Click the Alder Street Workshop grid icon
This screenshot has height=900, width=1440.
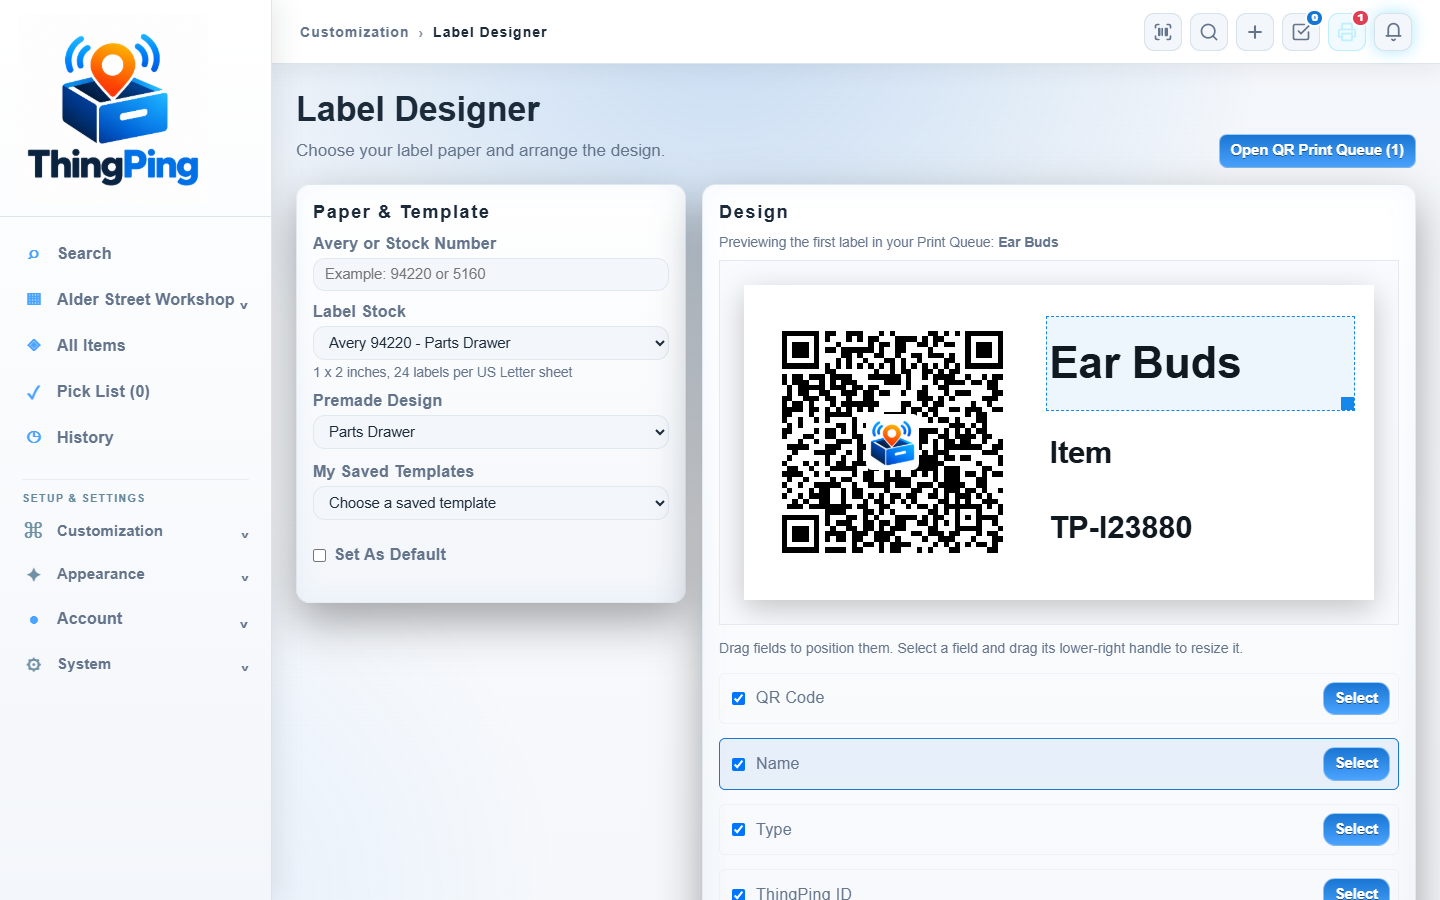coord(34,299)
